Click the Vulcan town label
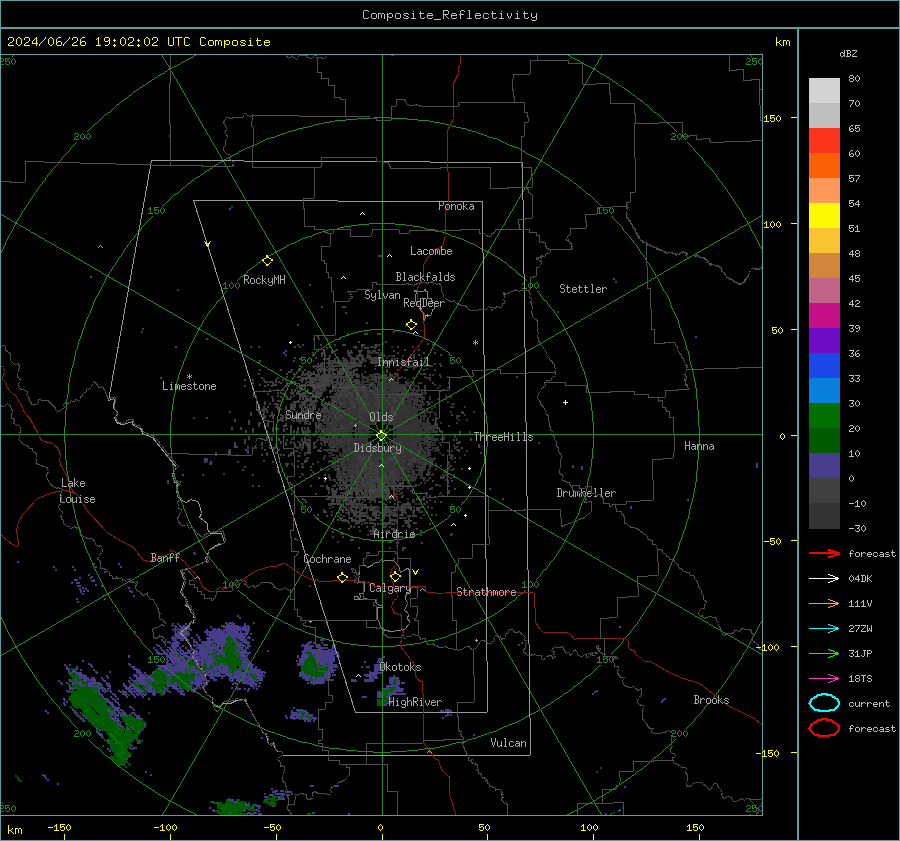This screenshot has height=841, width=900. tap(508, 743)
